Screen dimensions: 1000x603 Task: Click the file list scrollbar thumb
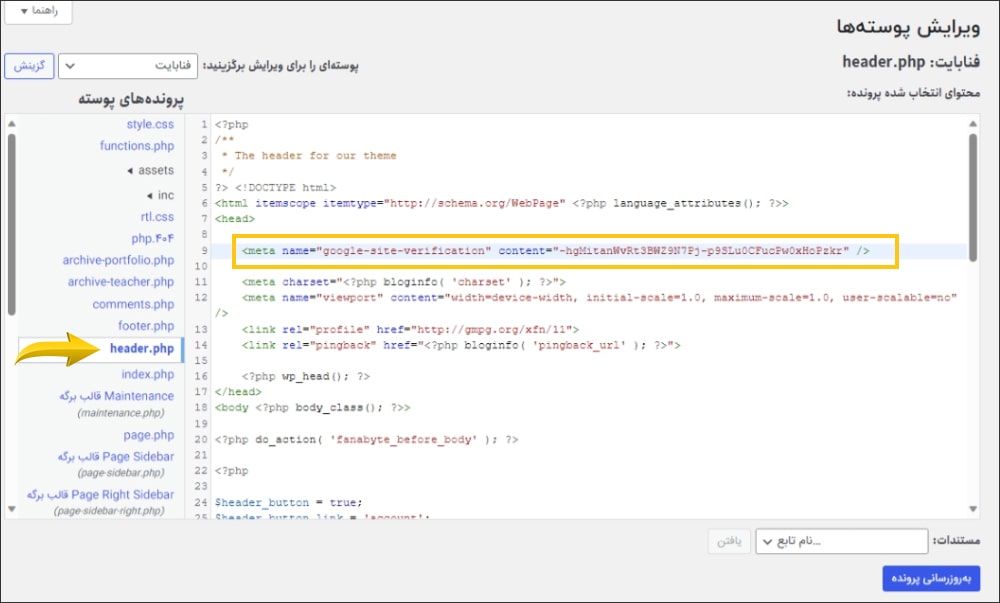(11, 223)
